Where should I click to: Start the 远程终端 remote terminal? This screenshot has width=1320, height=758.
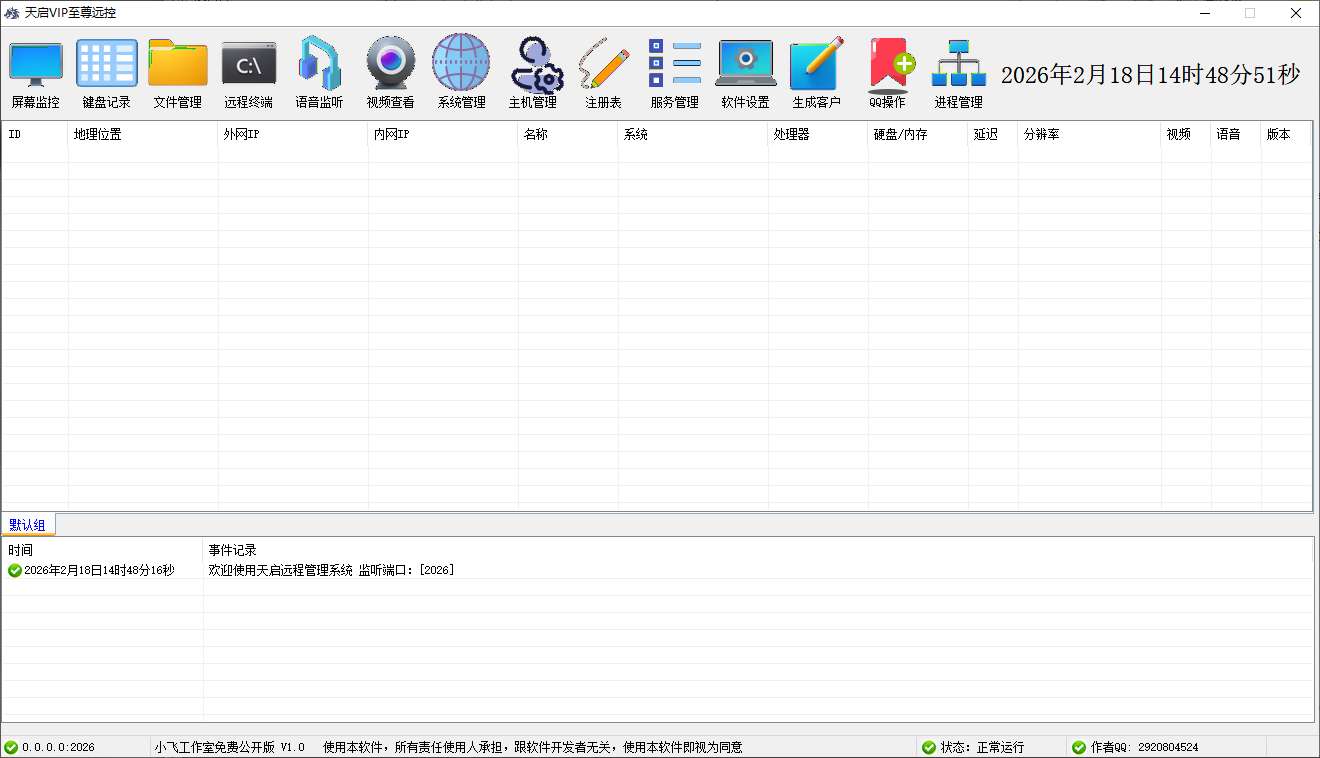click(247, 72)
